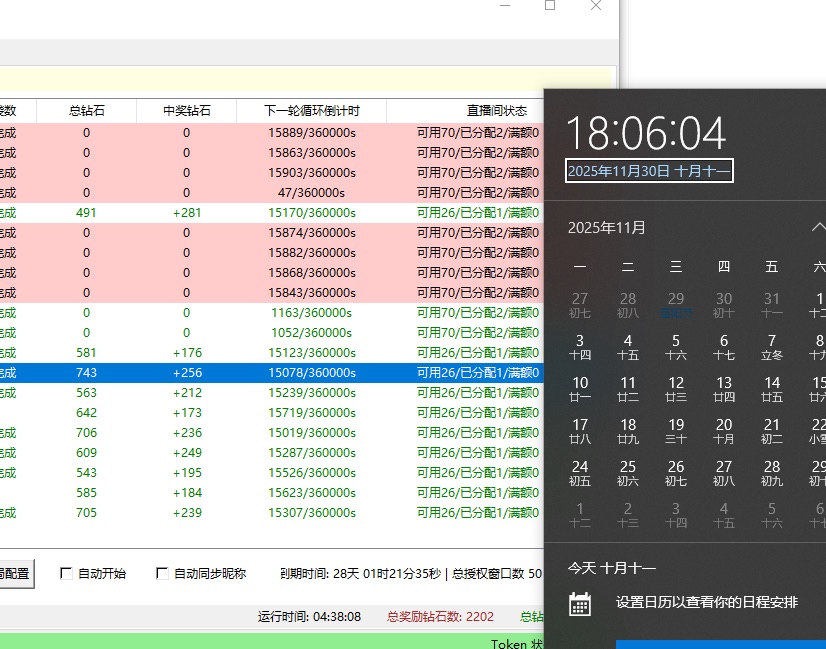Check the 自动开始 checkbox
The height and width of the screenshot is (649, 826).
(x=66, y=570)
